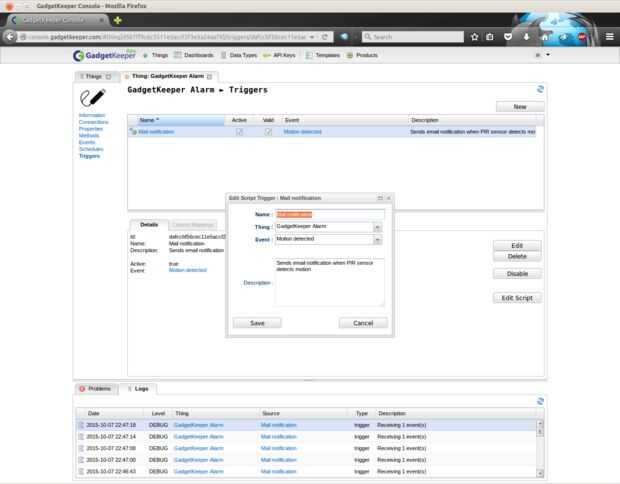Toggle the Valid checkbox for Mail notification
The image size is (620, 484).
click(268, 132)
